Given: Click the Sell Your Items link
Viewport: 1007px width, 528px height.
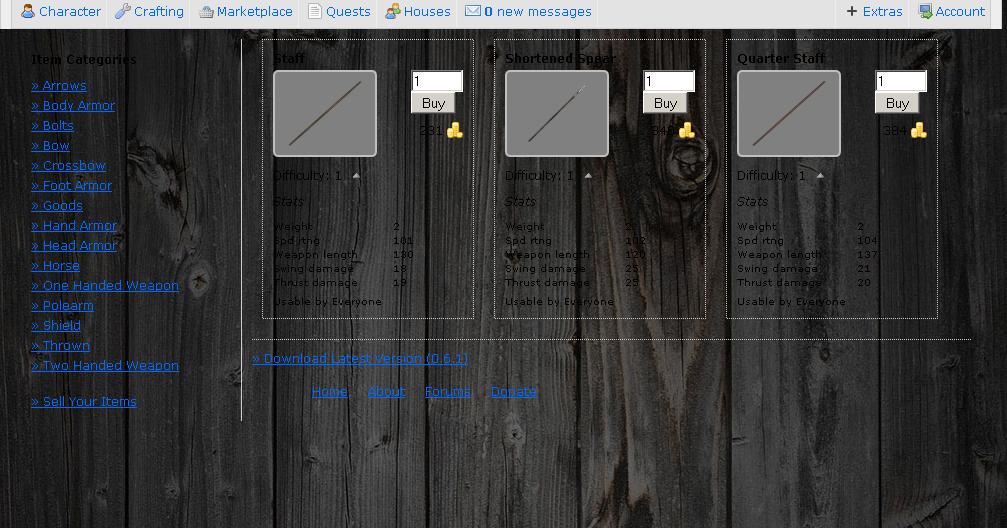Looking at the screenshot, I should click(x=84, y=402).
